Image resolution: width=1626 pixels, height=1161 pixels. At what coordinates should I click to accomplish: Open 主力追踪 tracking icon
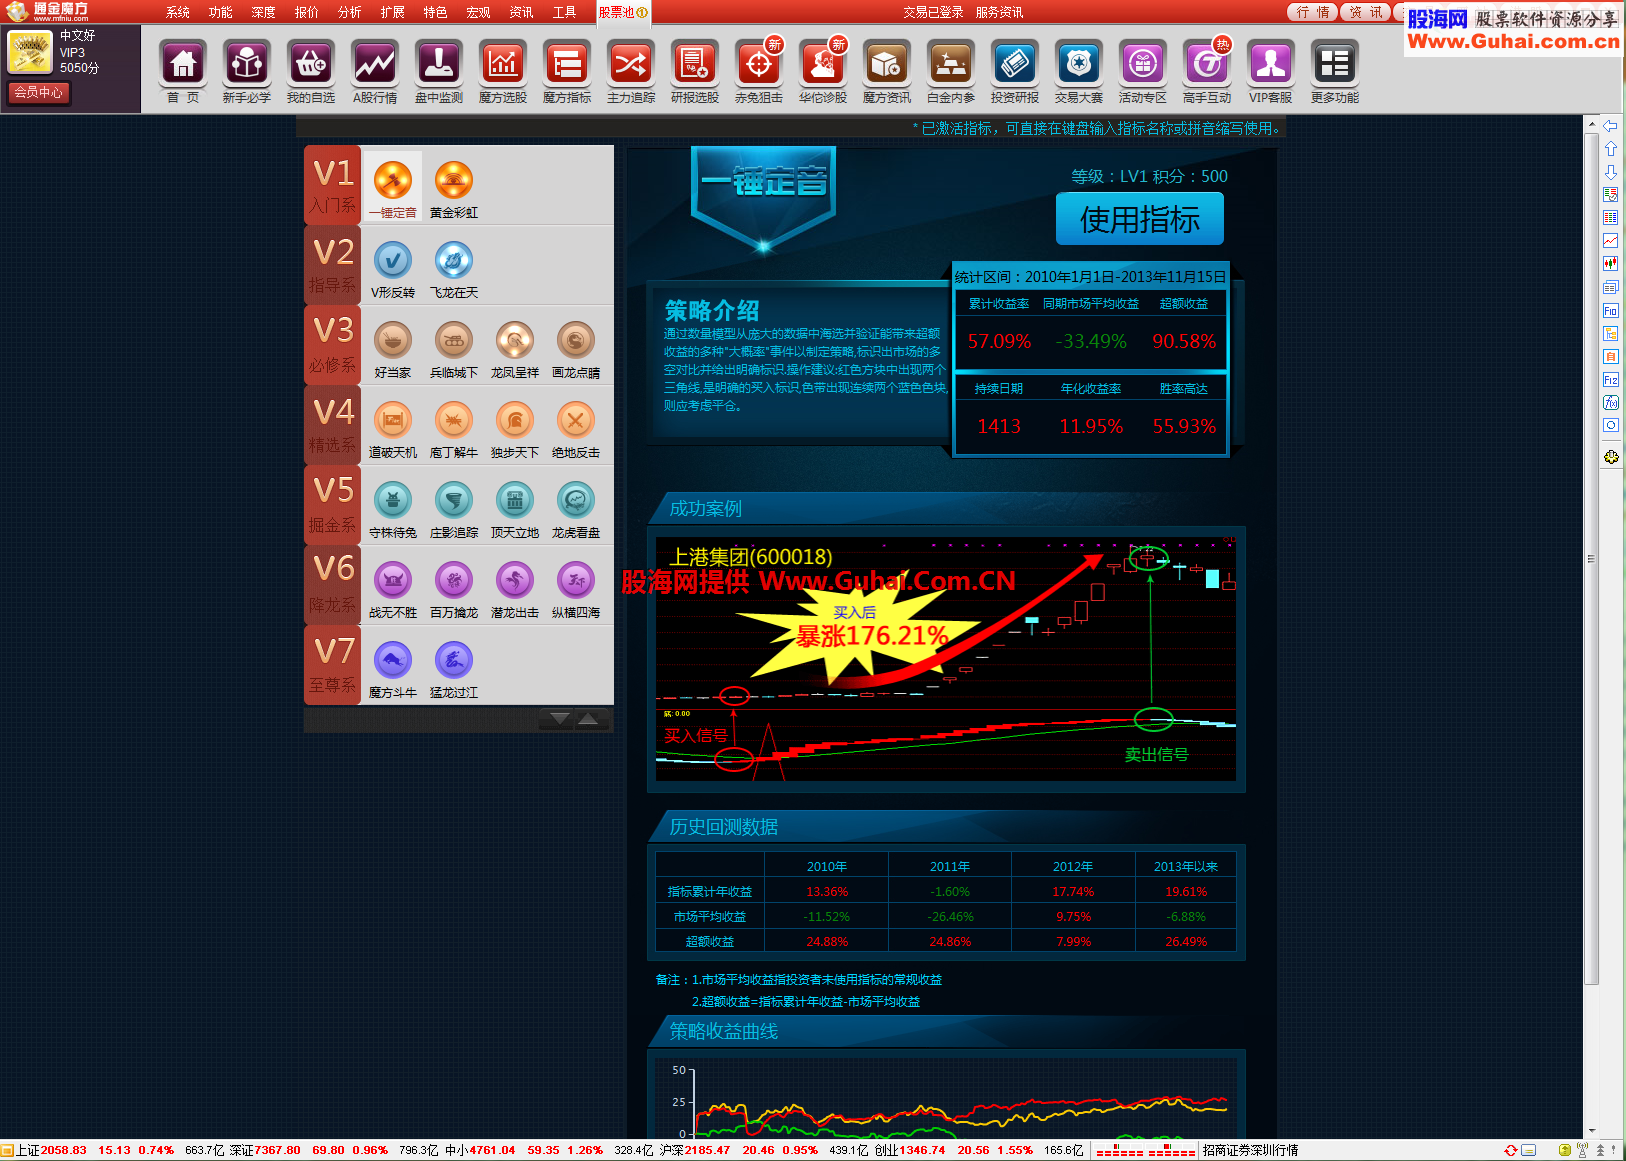(631, 71)
